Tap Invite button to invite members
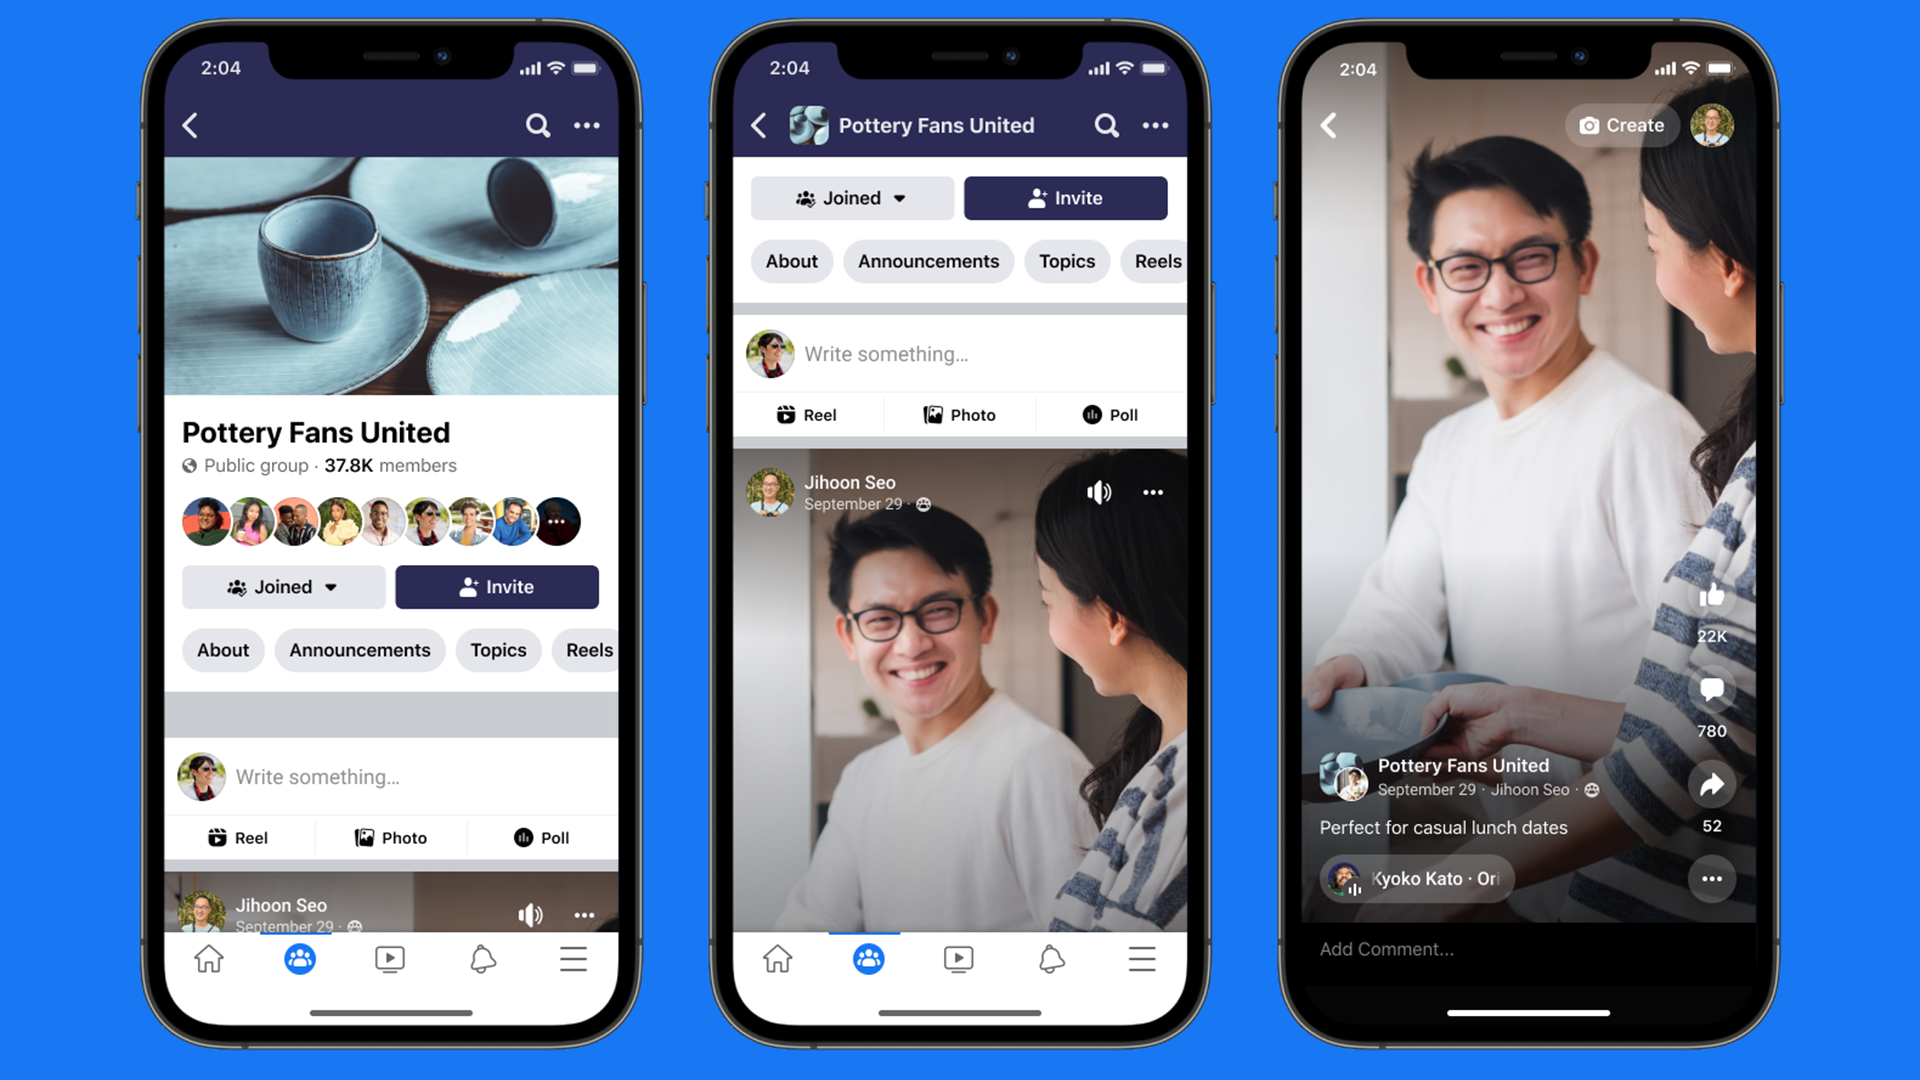 (x=497, y=585)
